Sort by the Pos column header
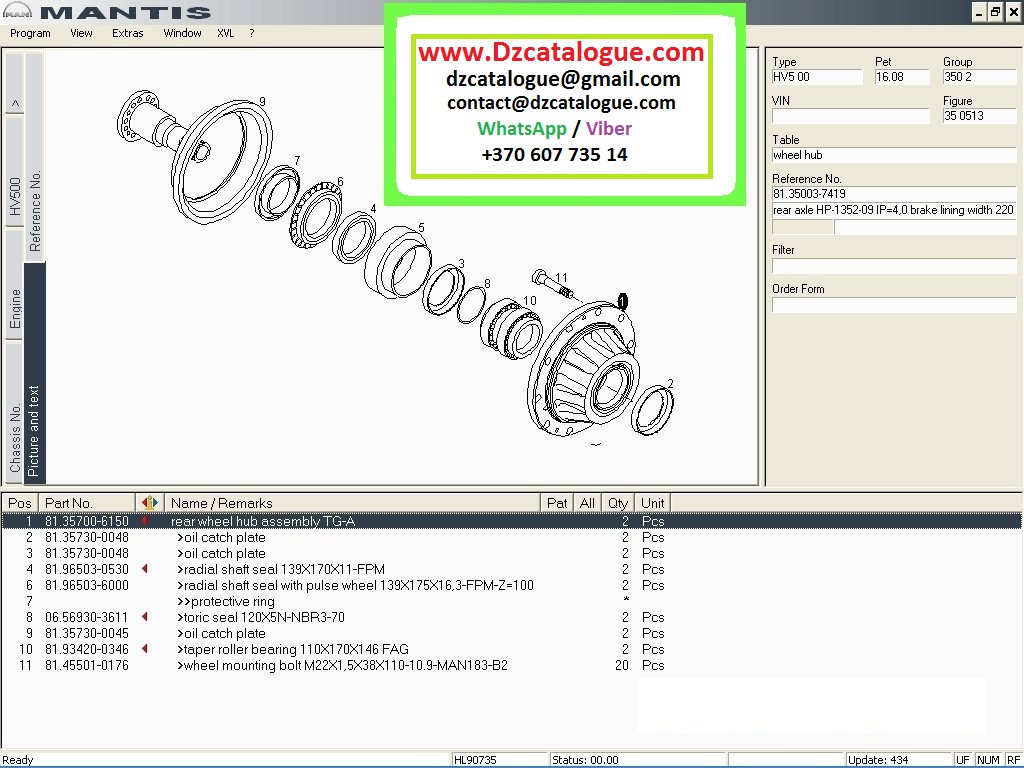The height and width of the screenshot is (768, 1024). (20, 503)
